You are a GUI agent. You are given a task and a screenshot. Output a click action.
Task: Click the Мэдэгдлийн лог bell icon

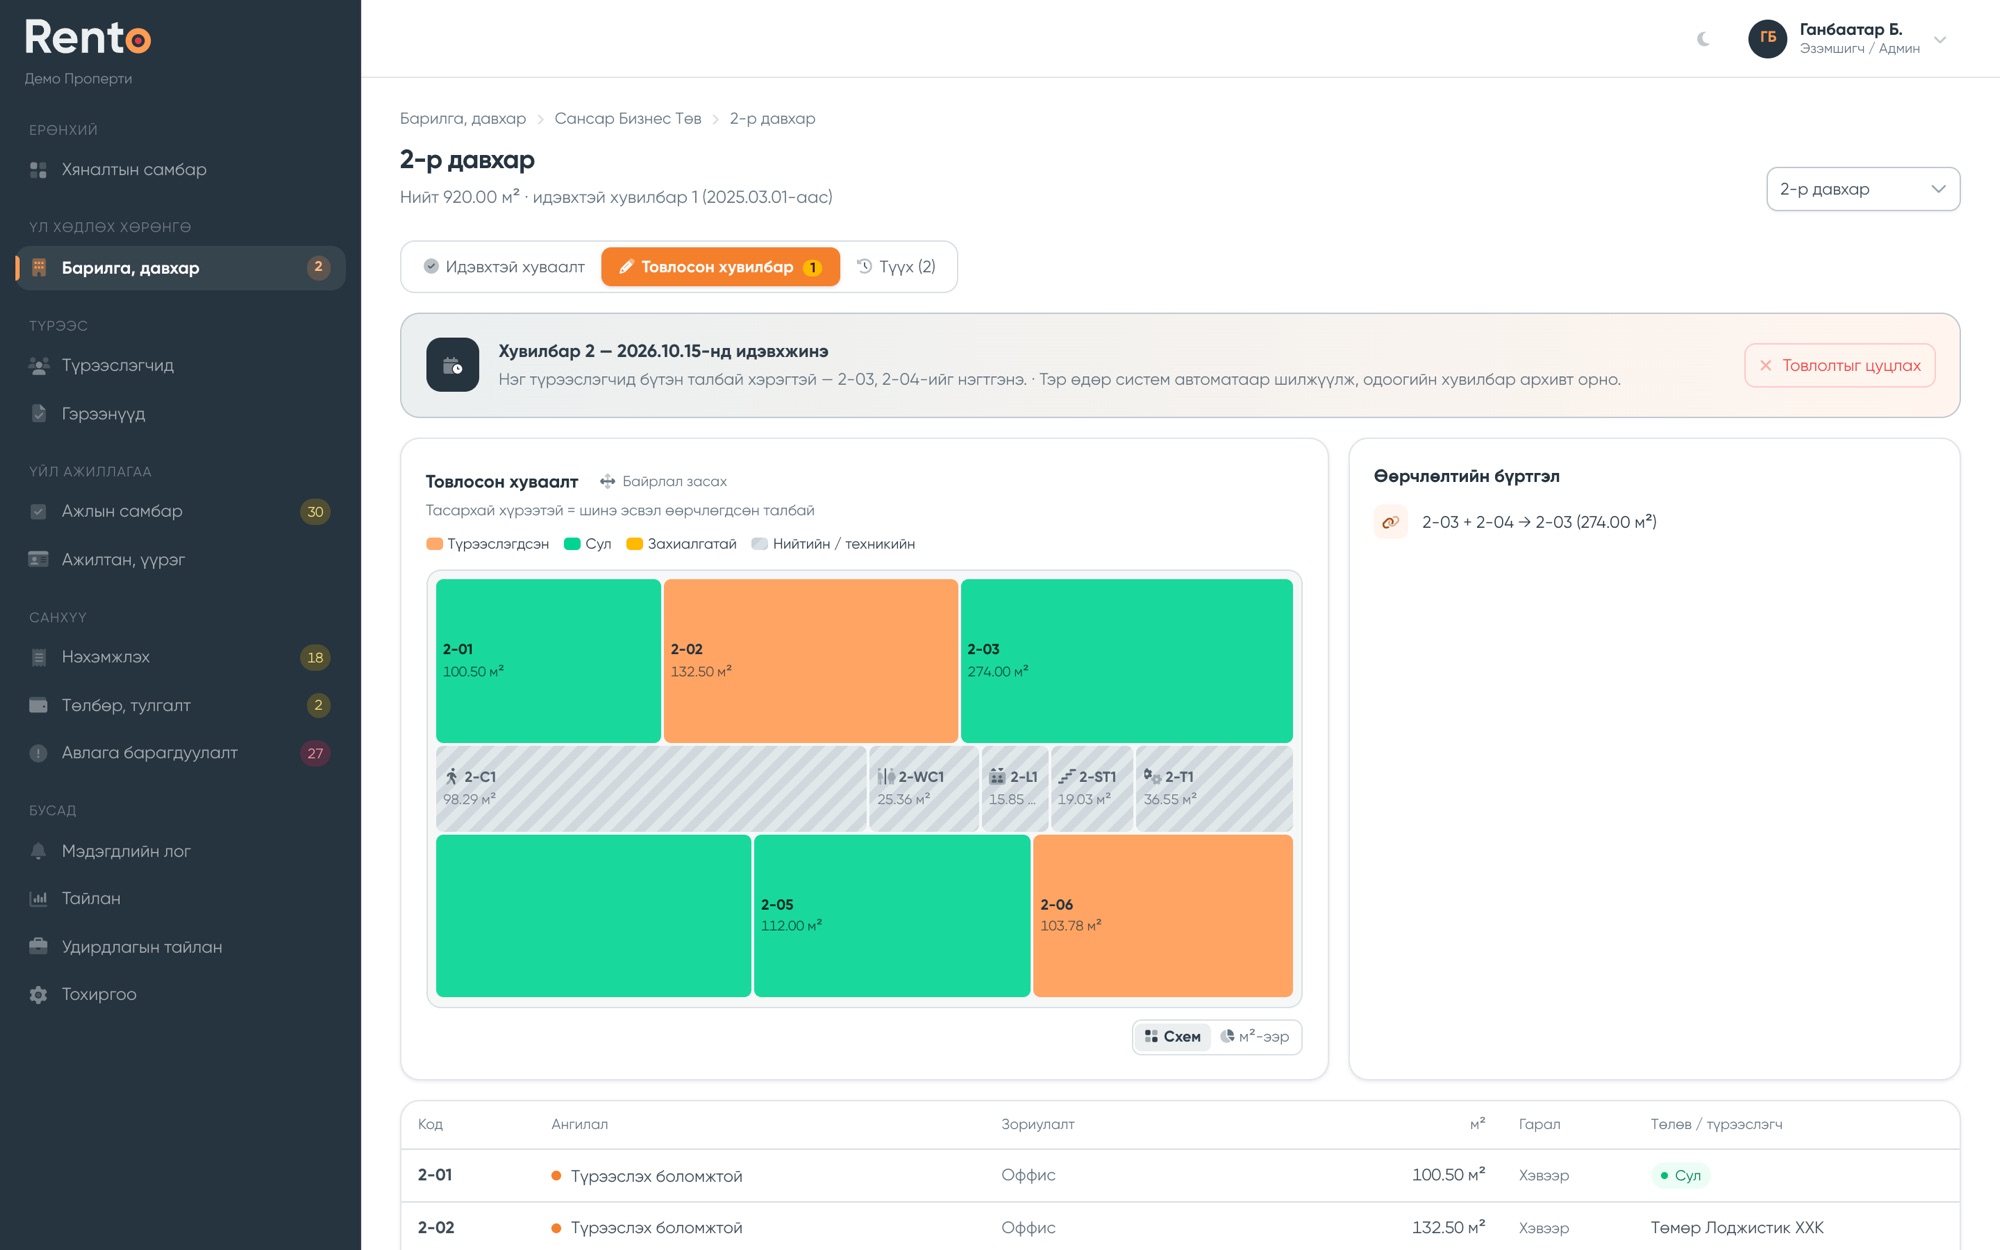pyautogui.click(x=38, y=852)
